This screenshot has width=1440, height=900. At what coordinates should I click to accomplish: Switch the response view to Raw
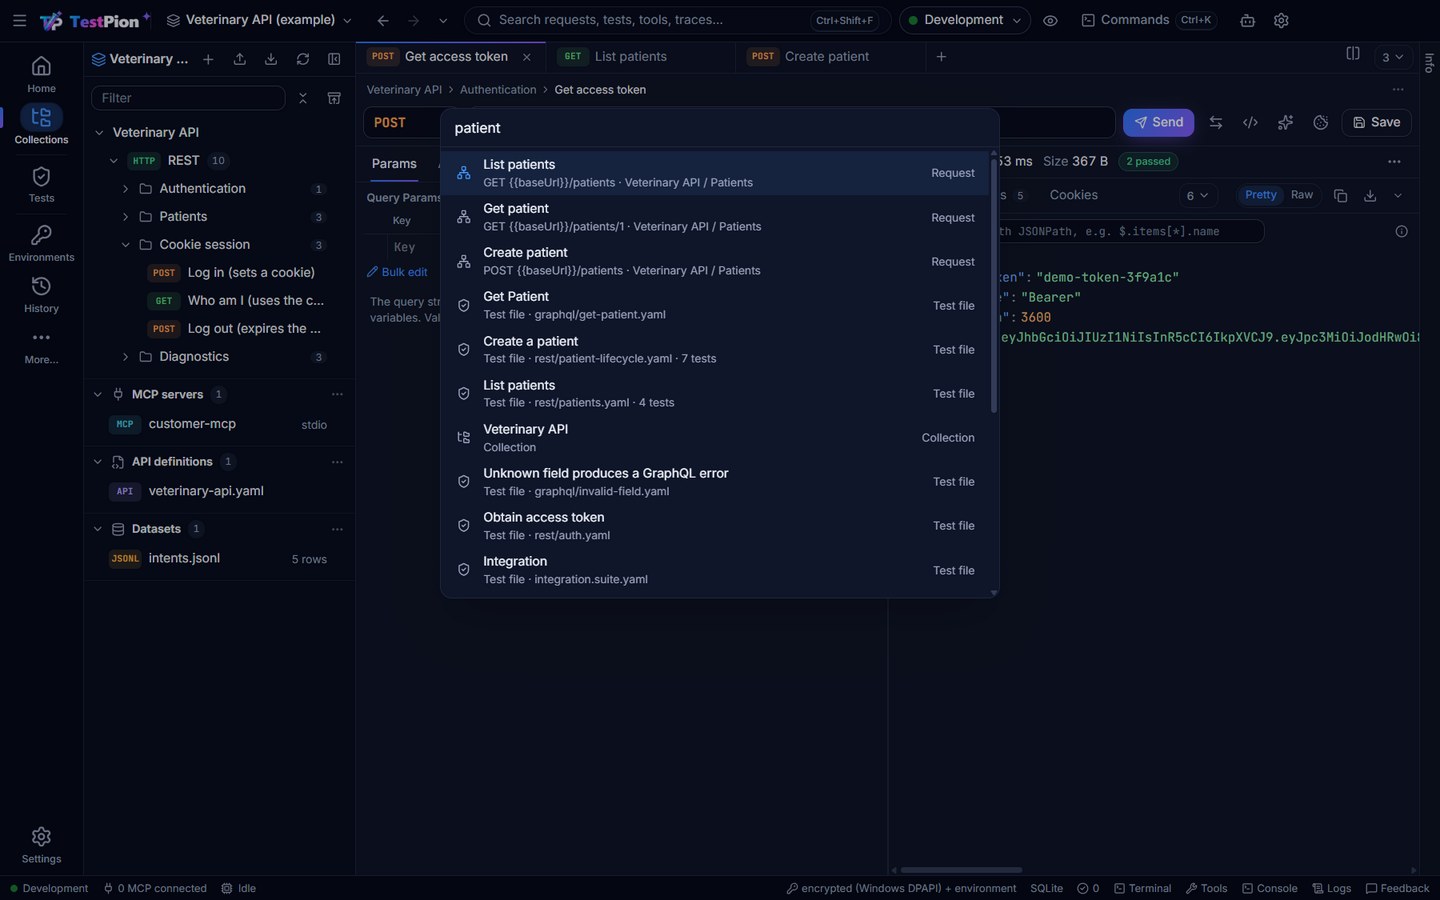click(1301, 195)
